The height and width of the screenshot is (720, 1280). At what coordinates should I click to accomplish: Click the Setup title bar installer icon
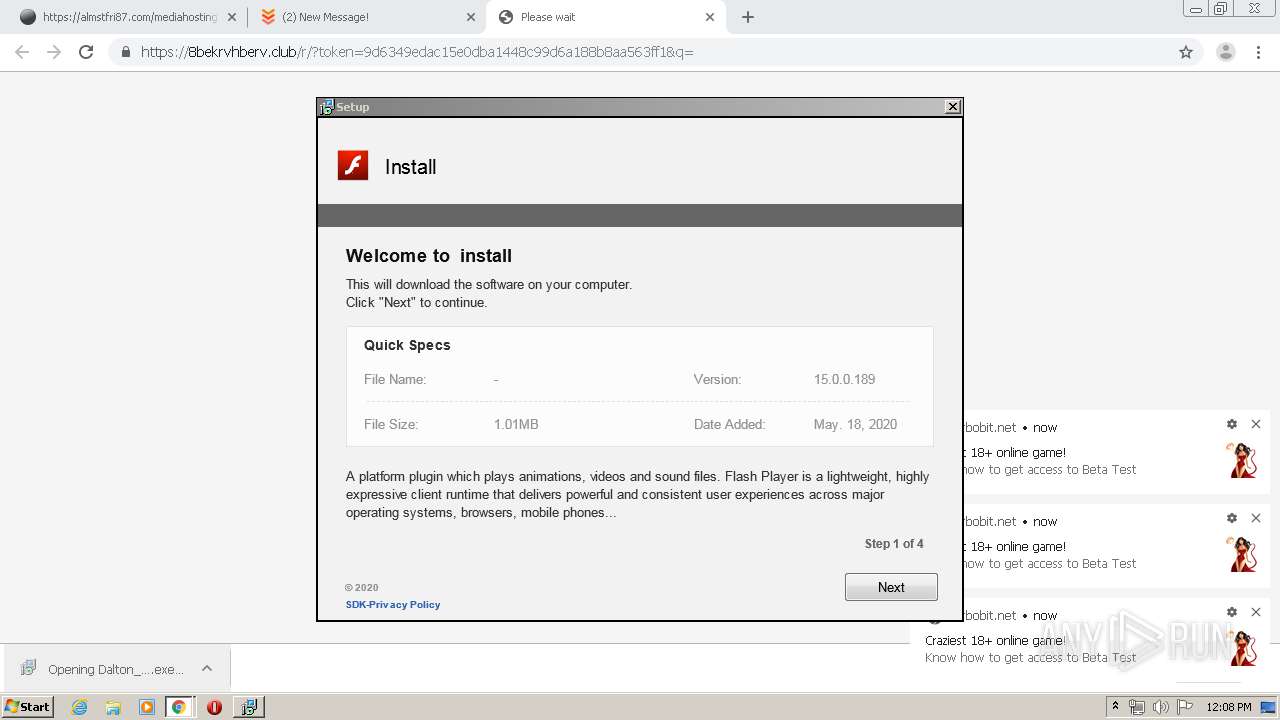coord(326,107)
